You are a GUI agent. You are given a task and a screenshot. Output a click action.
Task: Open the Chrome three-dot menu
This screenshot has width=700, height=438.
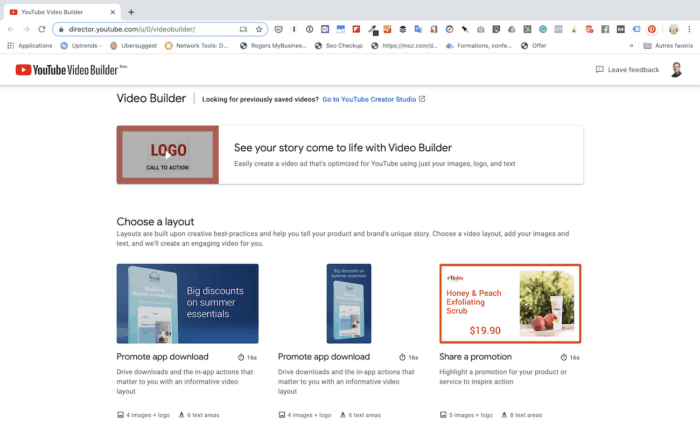tap(689, 29)
